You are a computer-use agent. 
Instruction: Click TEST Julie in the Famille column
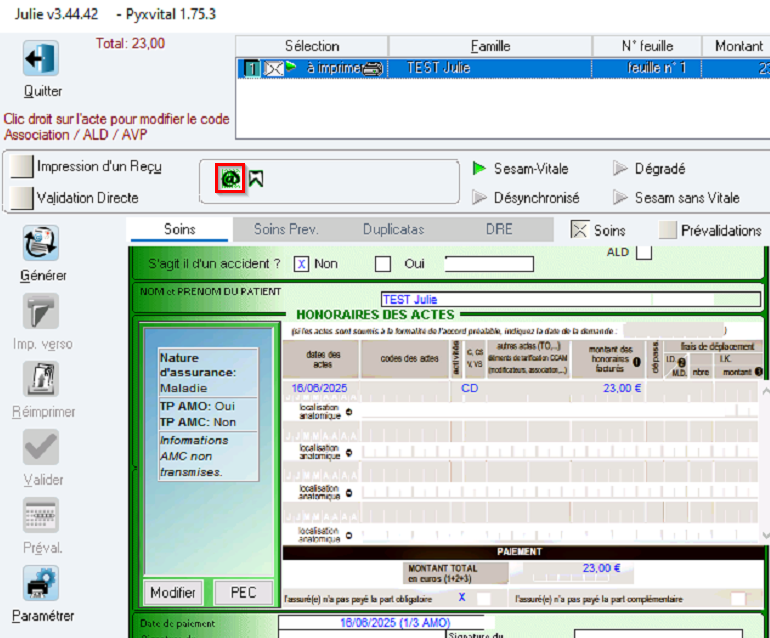[x=439, y=68]
